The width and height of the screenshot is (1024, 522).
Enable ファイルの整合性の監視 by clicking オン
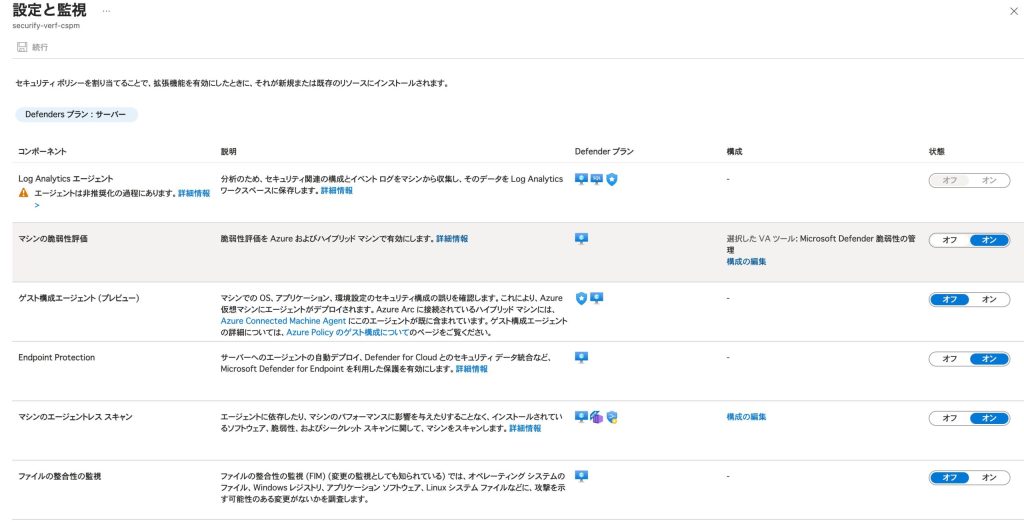click(989, 477)
